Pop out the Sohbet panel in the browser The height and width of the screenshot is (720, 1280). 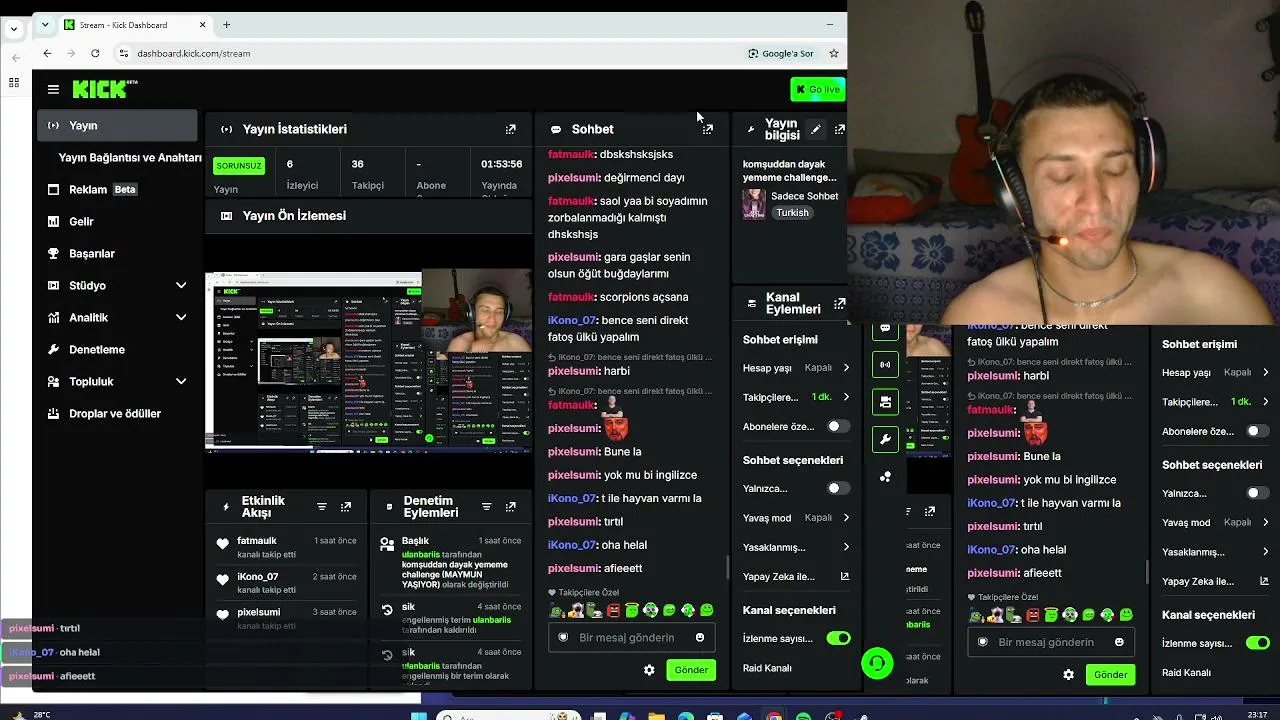[x=707, y=129]
